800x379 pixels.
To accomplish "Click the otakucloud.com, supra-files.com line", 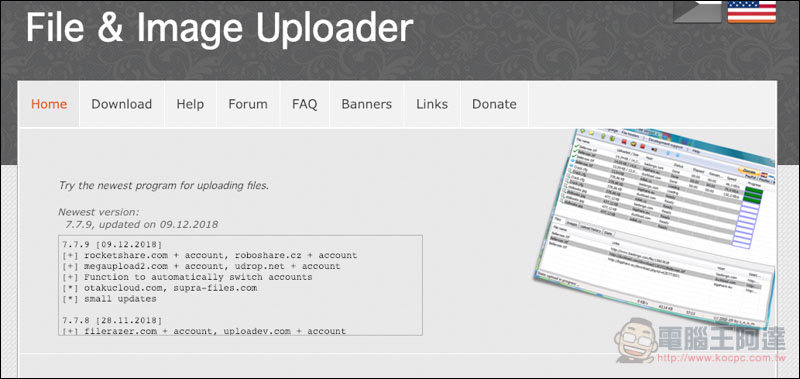I will (160, 288).
